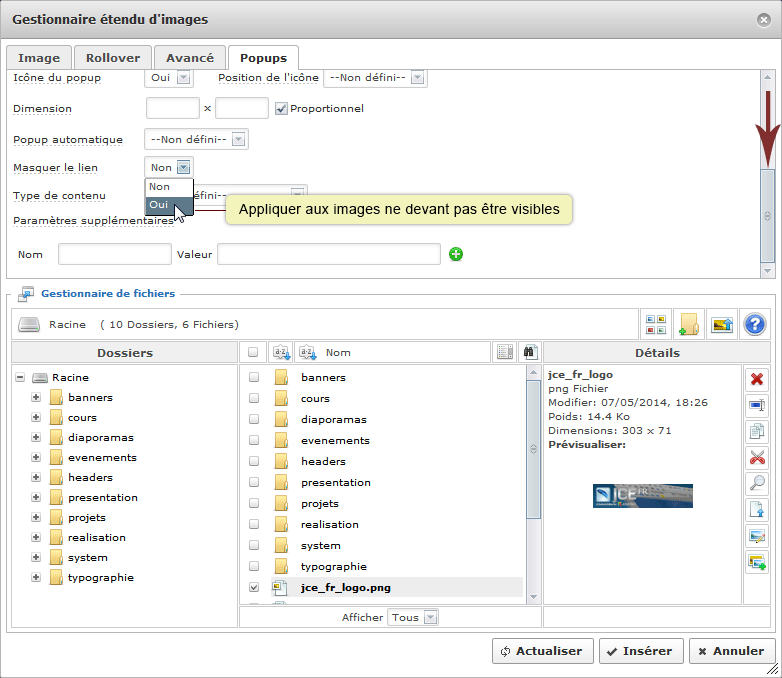782x678 pixels.
Task: Toggle the Proportionnel checkbox
Action: tap(281, 108)
